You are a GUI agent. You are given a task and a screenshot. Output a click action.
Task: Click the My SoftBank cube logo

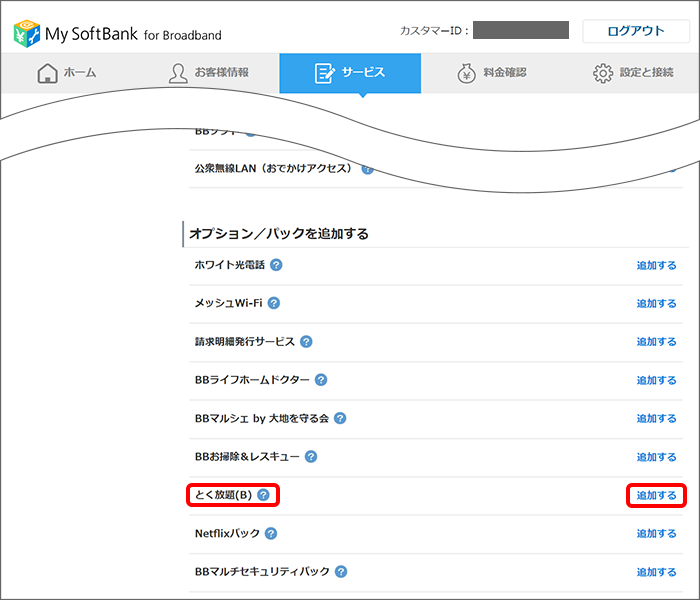[x=27, y=33]
